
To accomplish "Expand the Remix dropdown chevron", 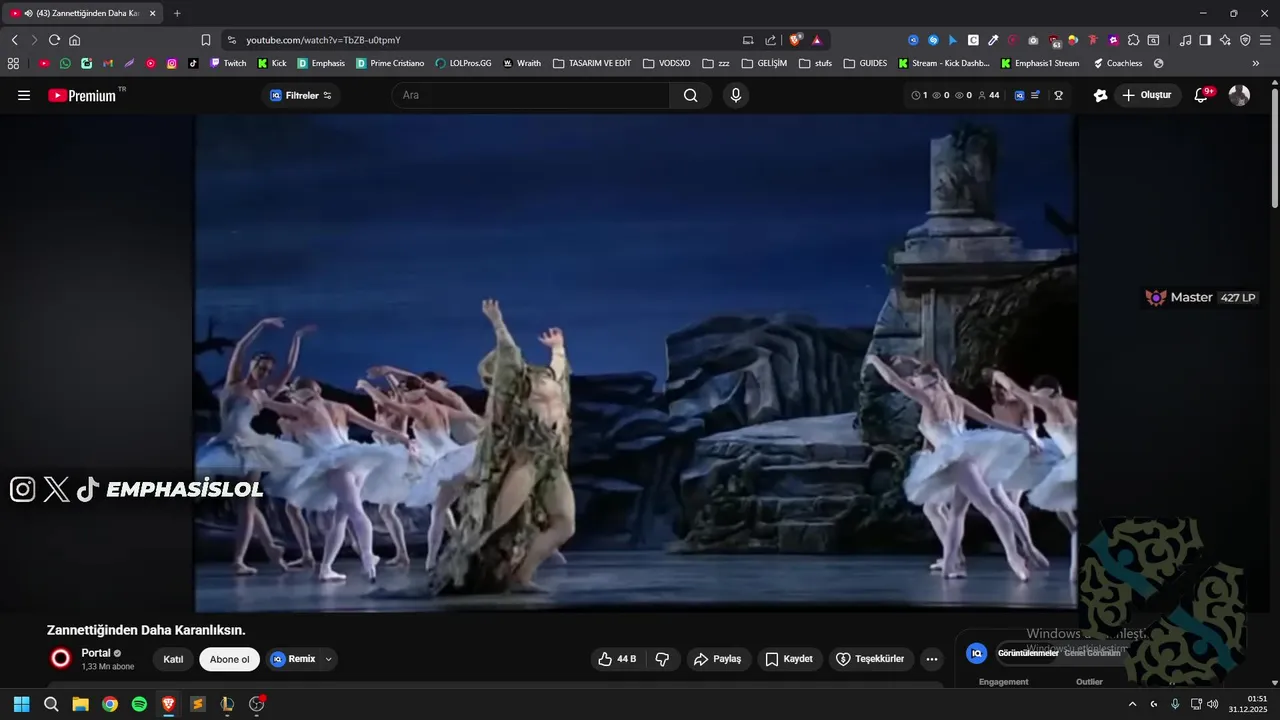I will pos(328,659).
